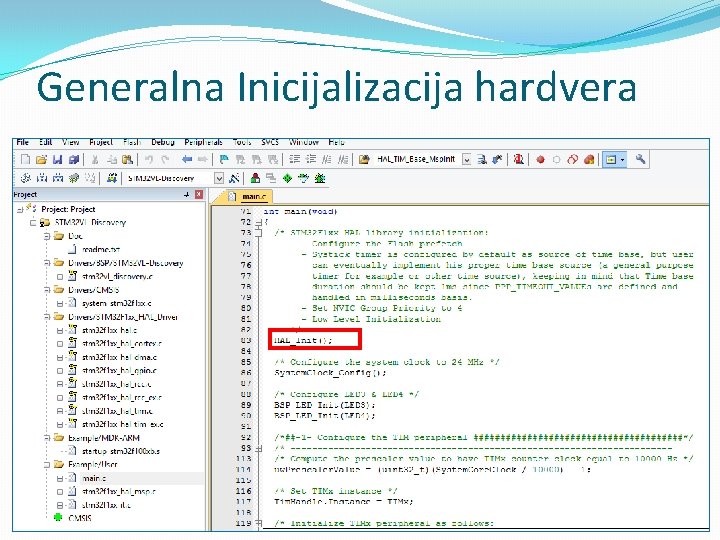Open the HAL_TIM_Base_MspInit search dropdown arrow

click(467, 160)
